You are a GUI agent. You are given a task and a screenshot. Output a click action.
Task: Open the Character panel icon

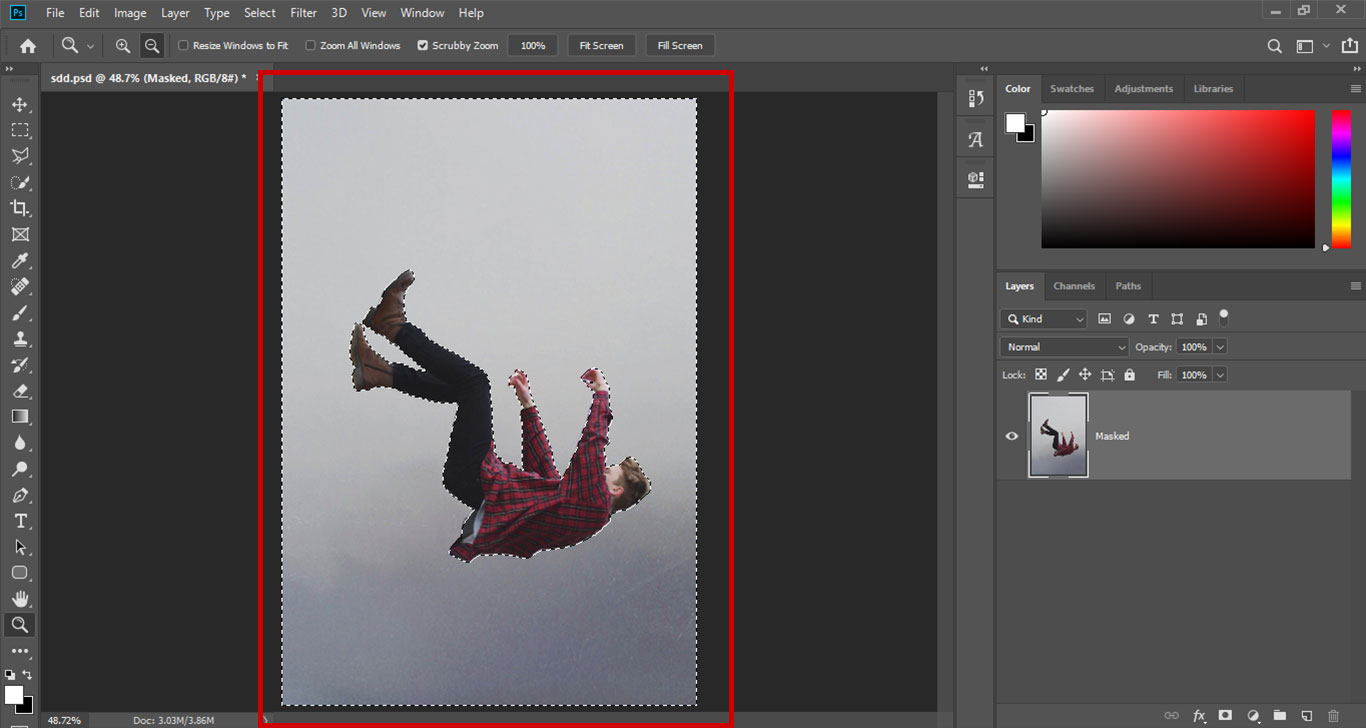[x=976, y=140]
